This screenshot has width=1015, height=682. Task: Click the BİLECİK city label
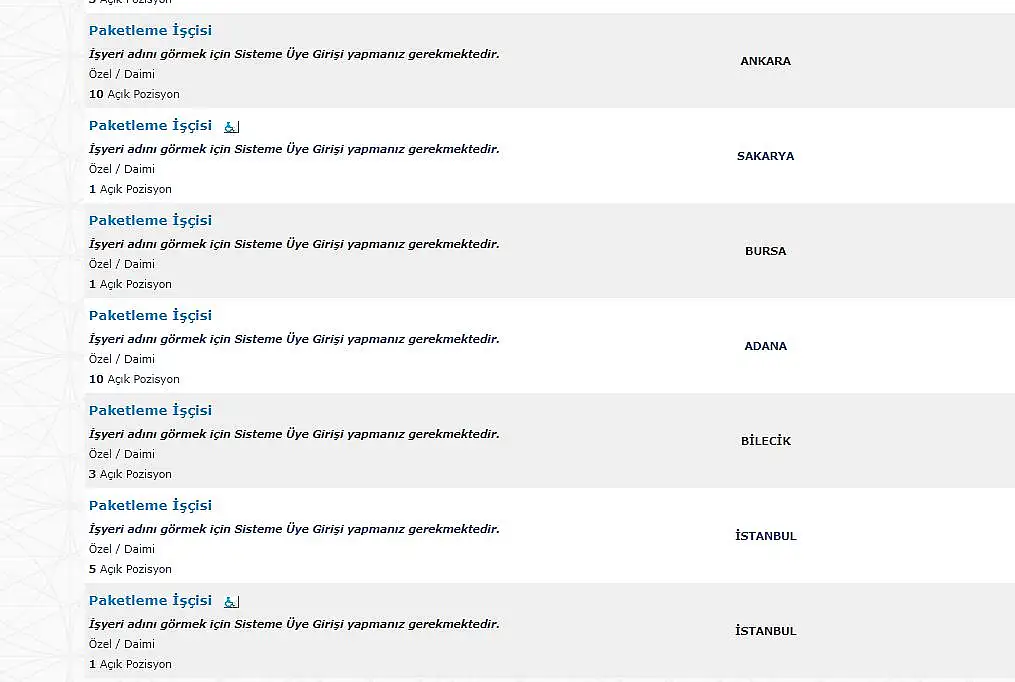tap(766, 441)
